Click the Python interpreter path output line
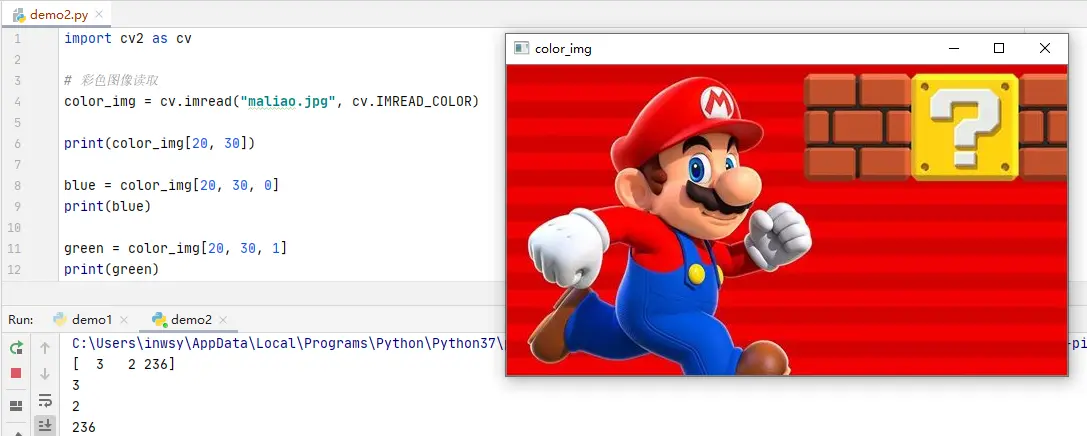 (x=288, y=342)
